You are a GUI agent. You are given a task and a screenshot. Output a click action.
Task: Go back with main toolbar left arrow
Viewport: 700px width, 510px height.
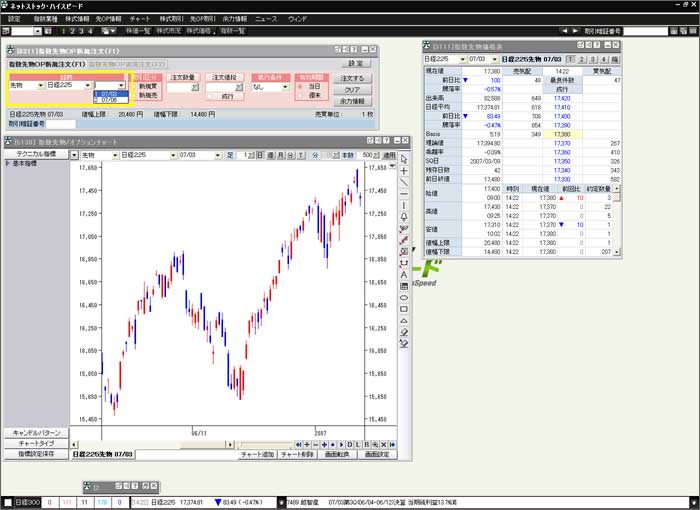click(564, 31)
